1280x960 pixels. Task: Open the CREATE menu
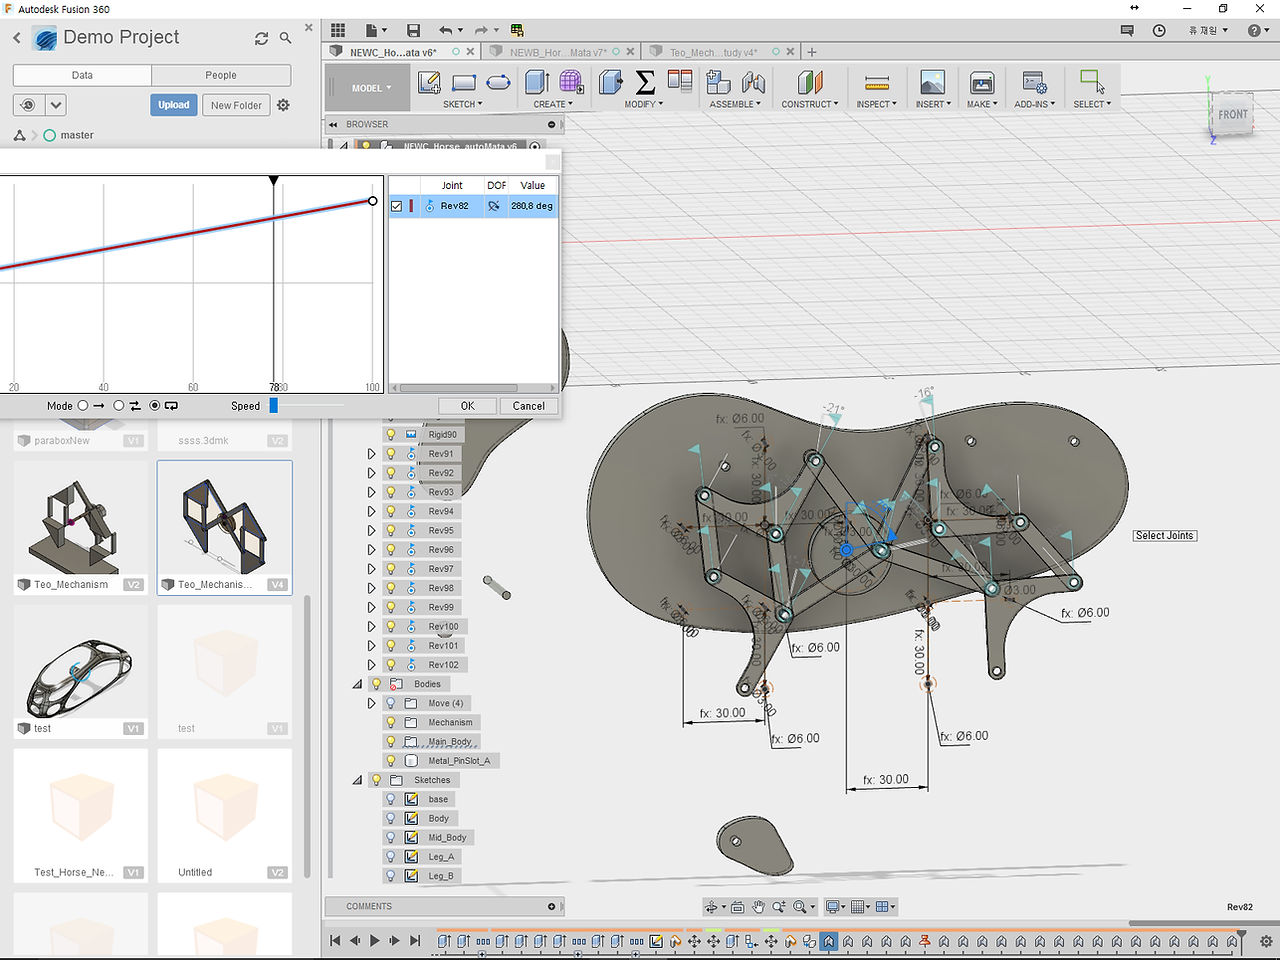(x=553, y=104)
